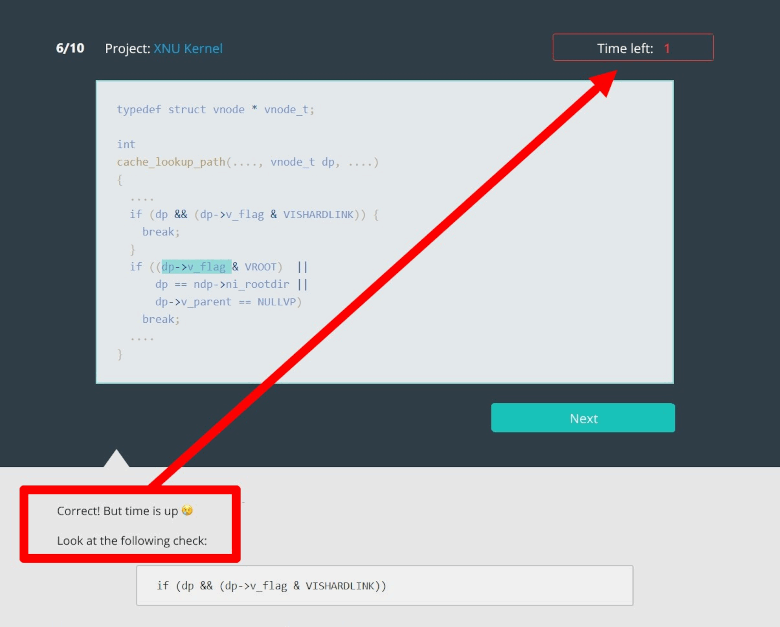Click the first break; statement
Viewport: 780px width, 627px height.
tap(160, 232)
